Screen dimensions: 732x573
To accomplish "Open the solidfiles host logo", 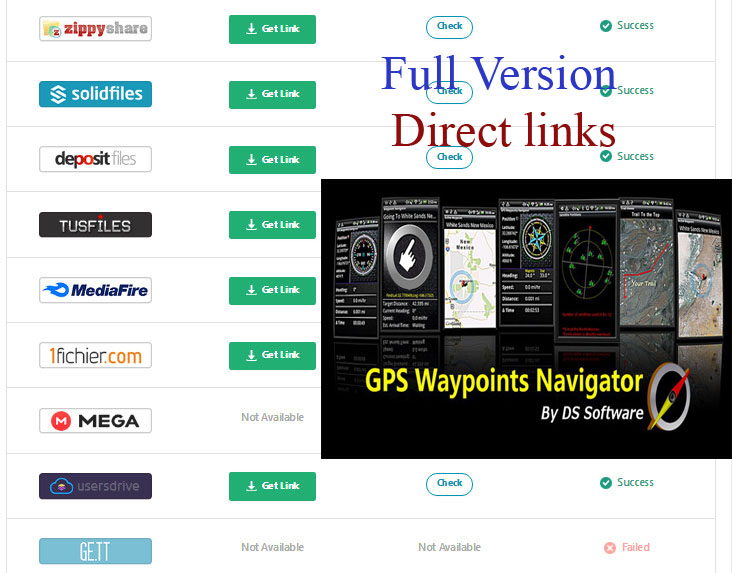I will pyautogui.click(x=95, y=94).
